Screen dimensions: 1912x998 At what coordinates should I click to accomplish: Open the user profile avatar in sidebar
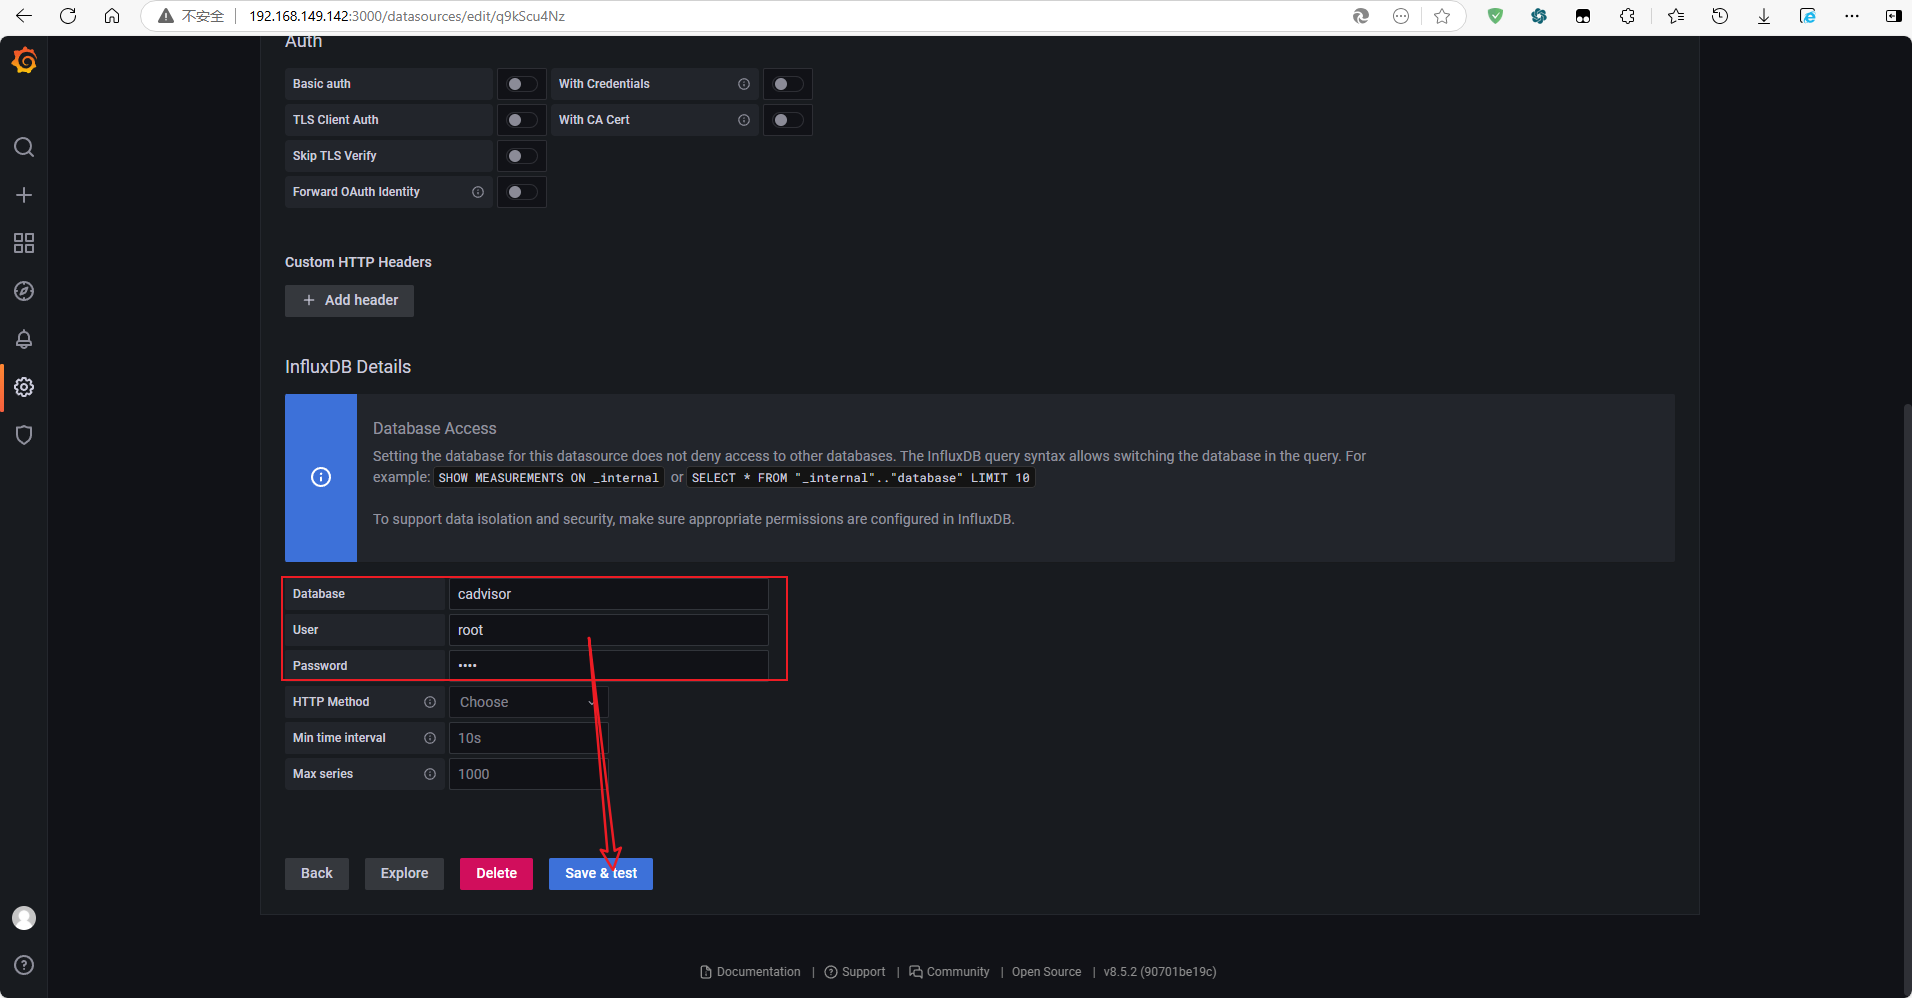tap(24, 918)
